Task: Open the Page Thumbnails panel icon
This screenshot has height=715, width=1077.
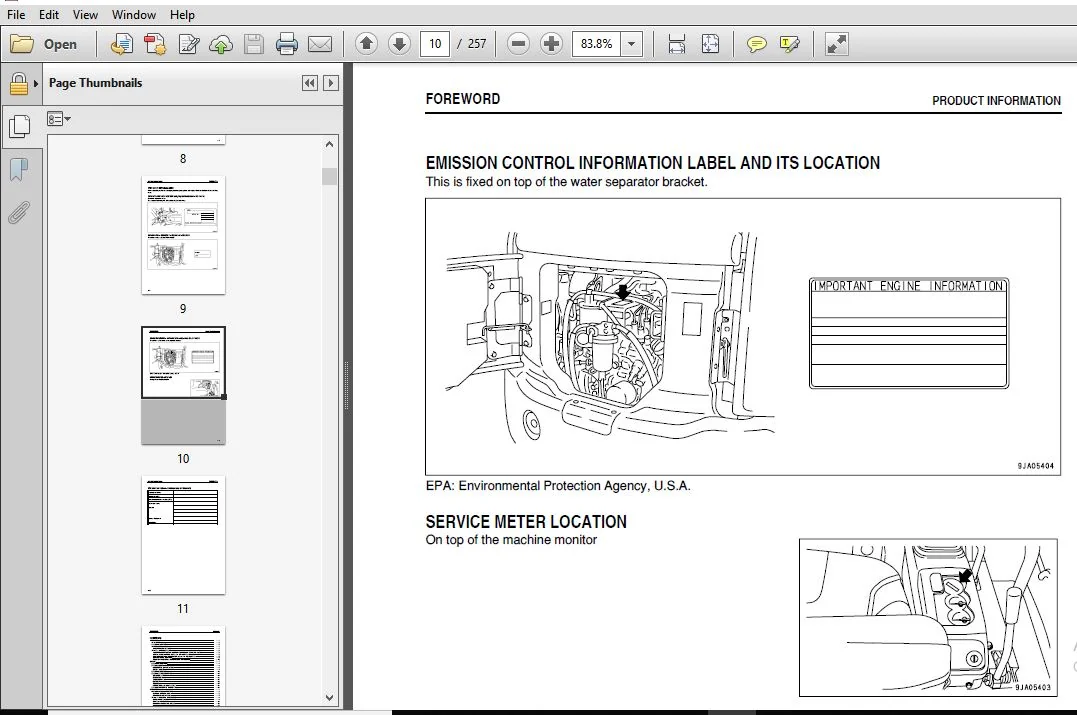Action: point(19,126)
